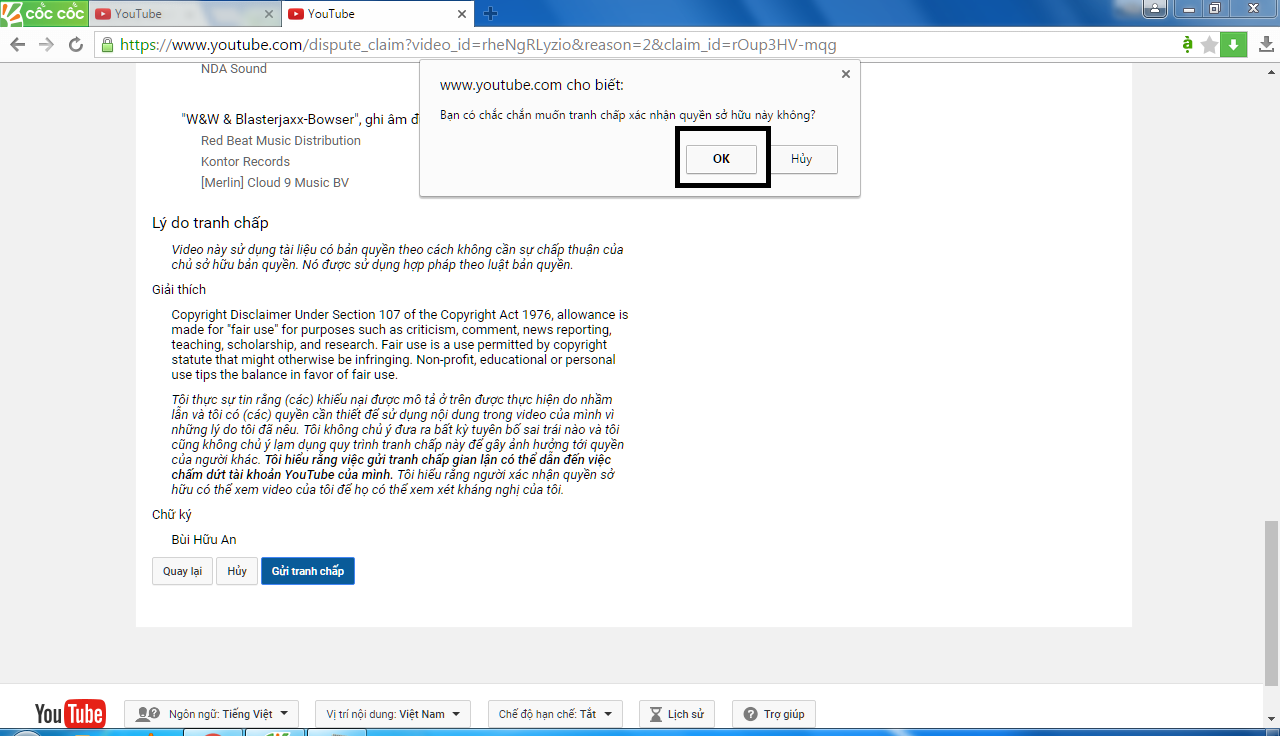The image size is (1280, 736).
Task: Click the green download-media arrow icon
Action: [1234, 44]
